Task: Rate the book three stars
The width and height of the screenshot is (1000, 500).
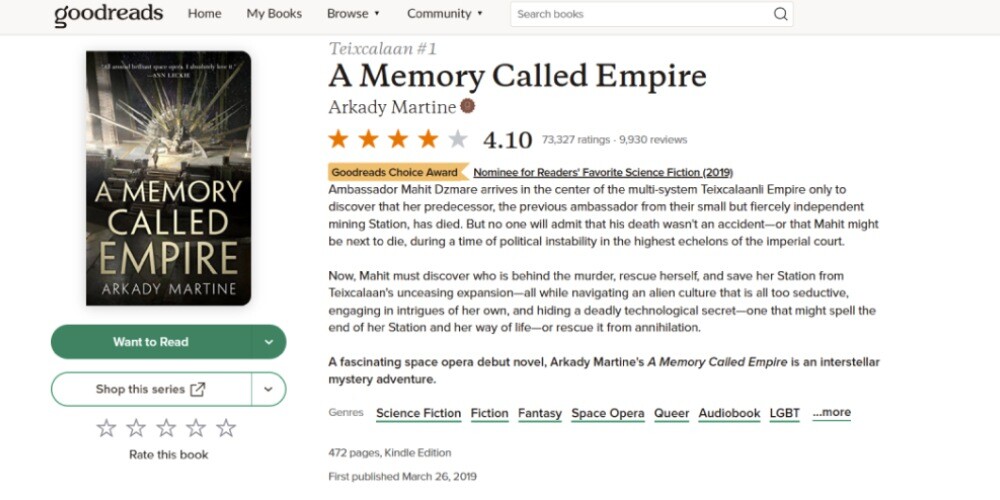Action: click(166, 428)
